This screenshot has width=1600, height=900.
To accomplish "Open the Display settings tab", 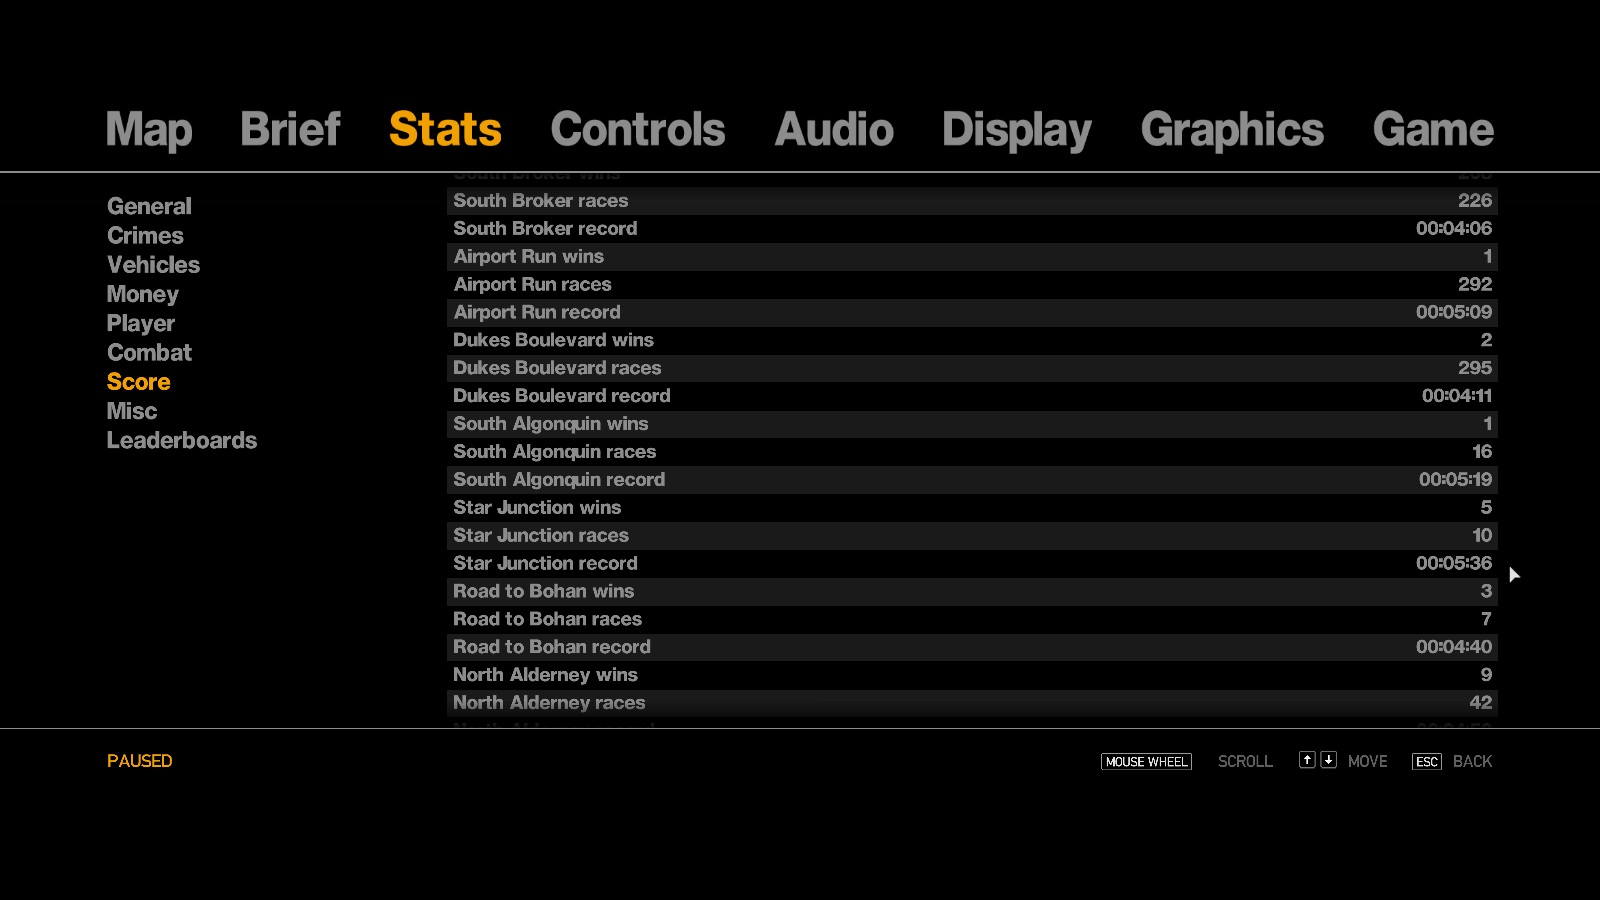I will [x=1016, y=130].
